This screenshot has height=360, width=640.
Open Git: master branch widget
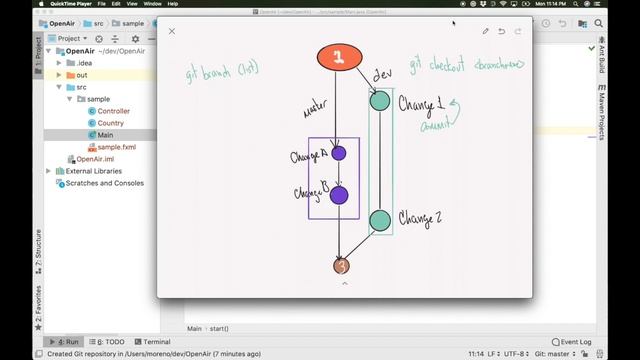(555, 354)
